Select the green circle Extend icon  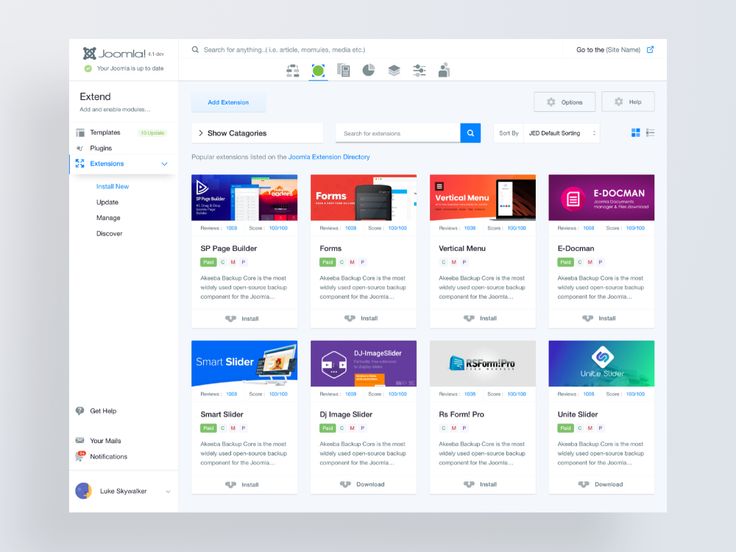point(318,71)
